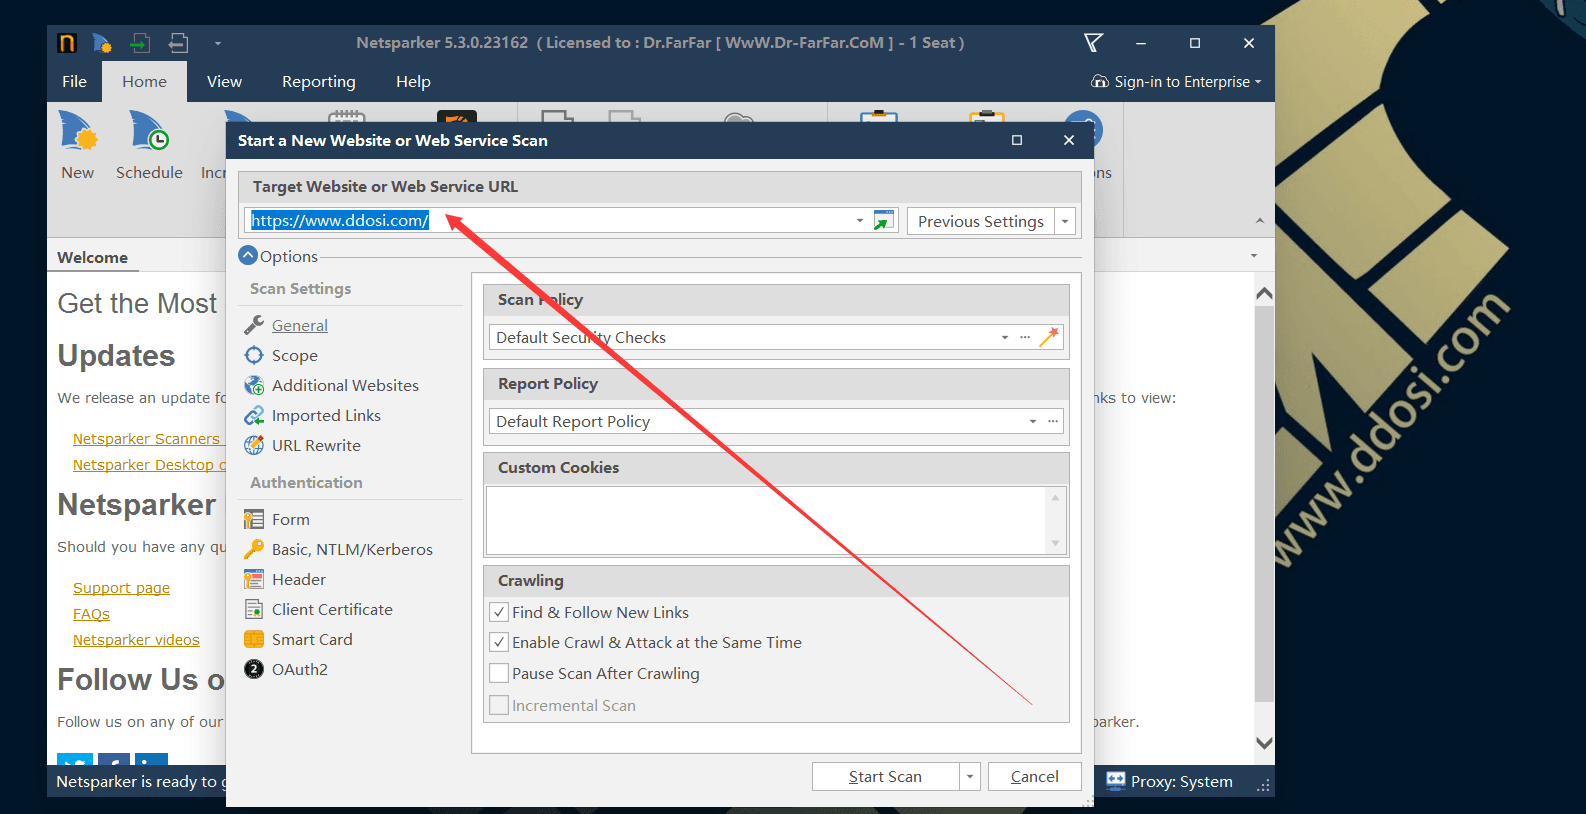Click the URL Rewrite globe-pencil icon
The width and height of the screenshot is (1586, 814).
(254, 445)
